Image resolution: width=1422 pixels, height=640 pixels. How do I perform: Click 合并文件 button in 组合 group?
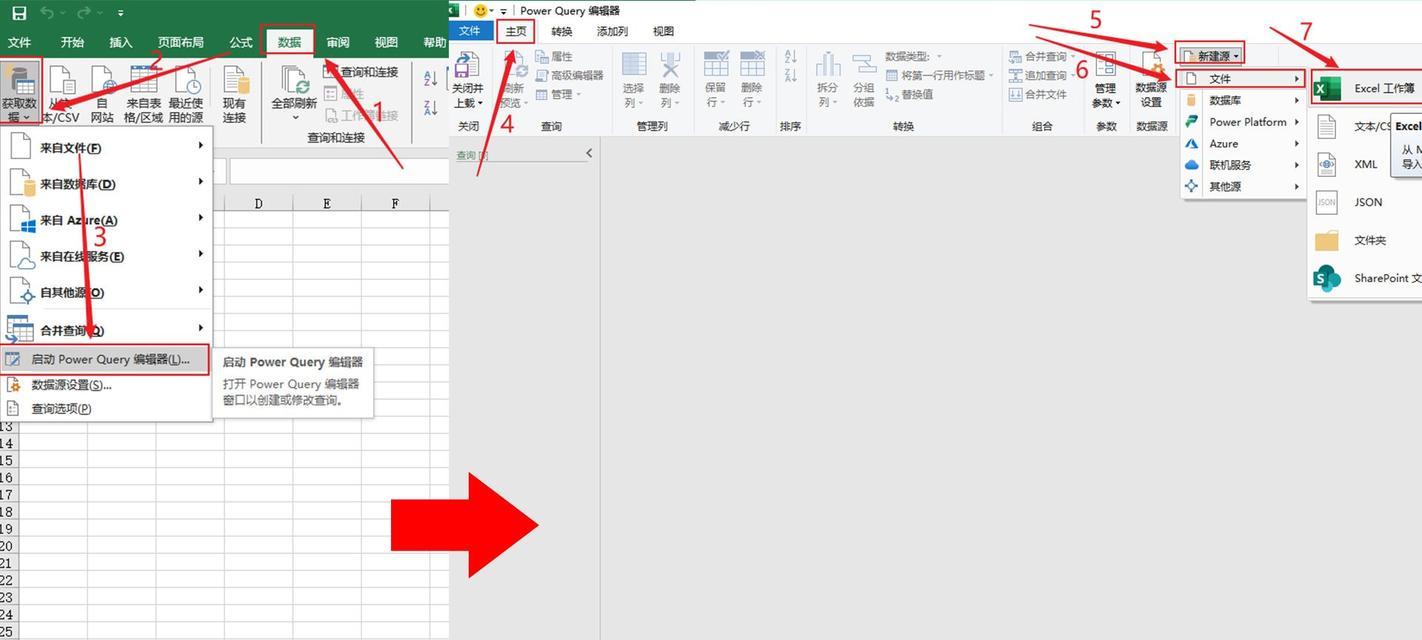[x=1038, y=94]
